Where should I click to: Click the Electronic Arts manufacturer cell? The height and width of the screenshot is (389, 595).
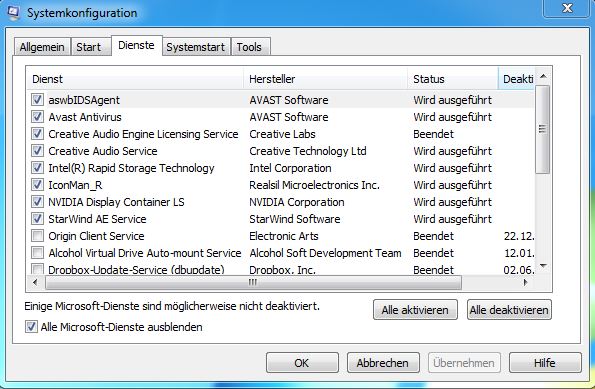click(284, 236)
